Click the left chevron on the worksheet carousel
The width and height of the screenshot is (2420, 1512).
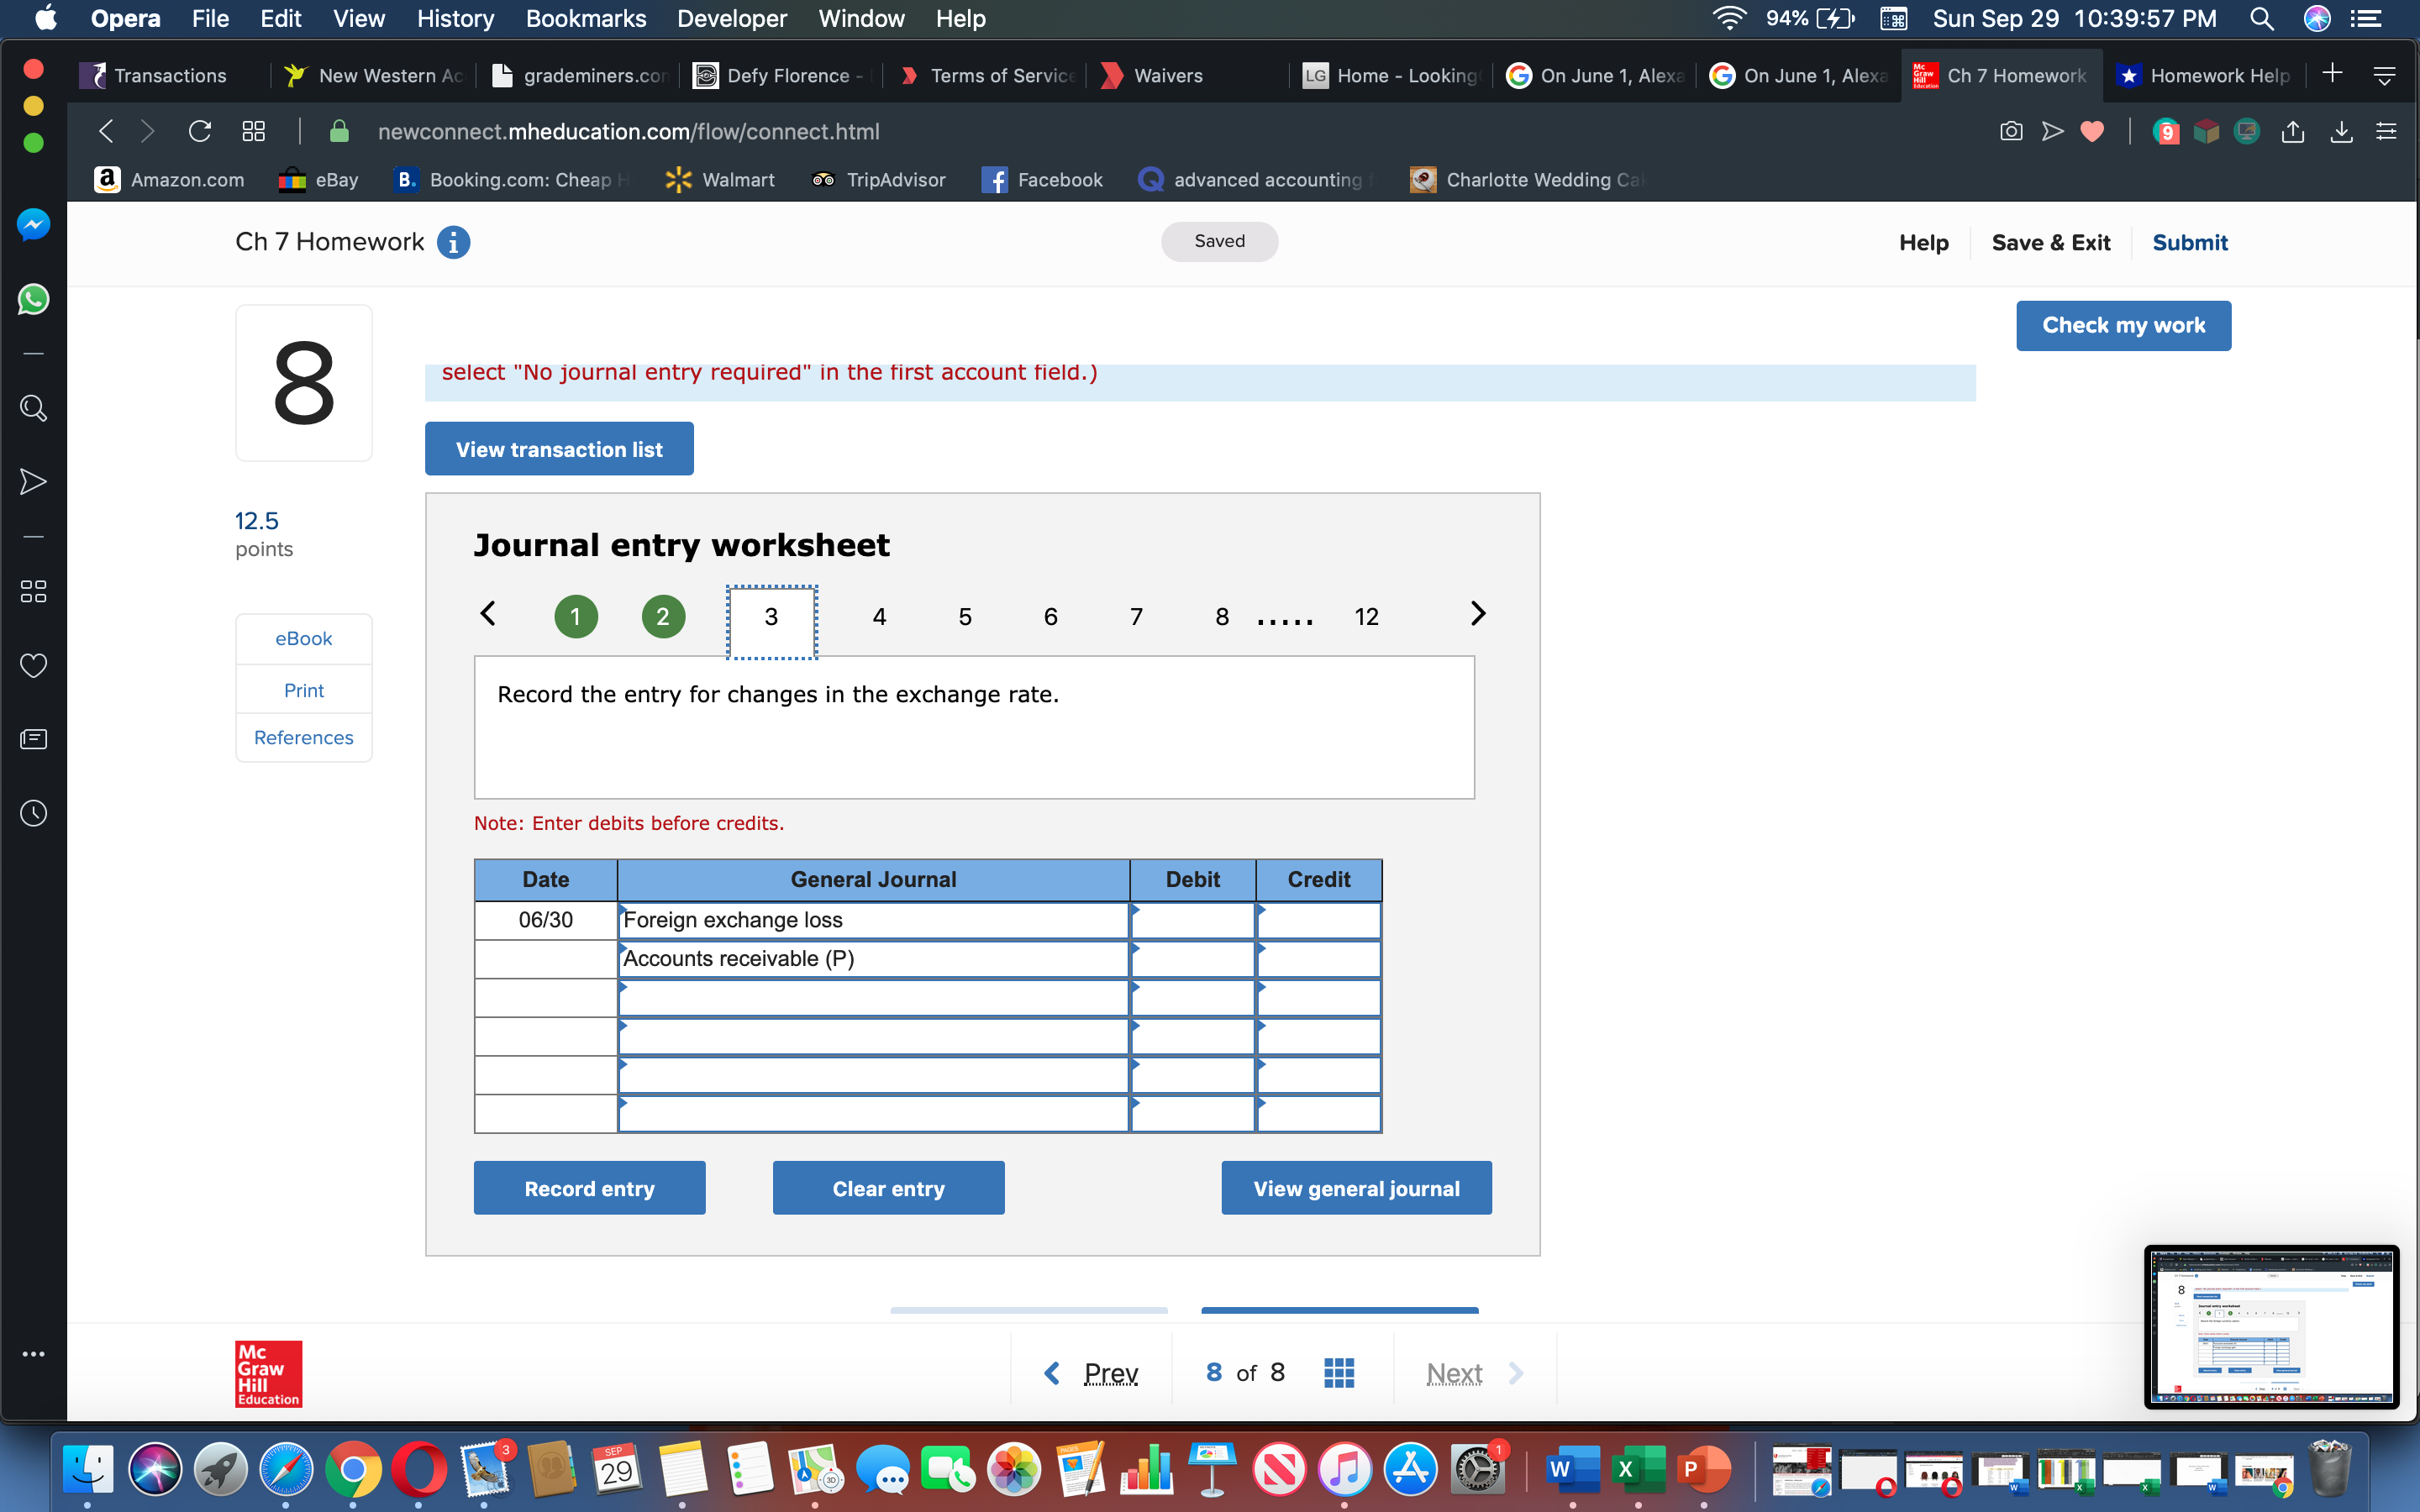pos(489,613)
